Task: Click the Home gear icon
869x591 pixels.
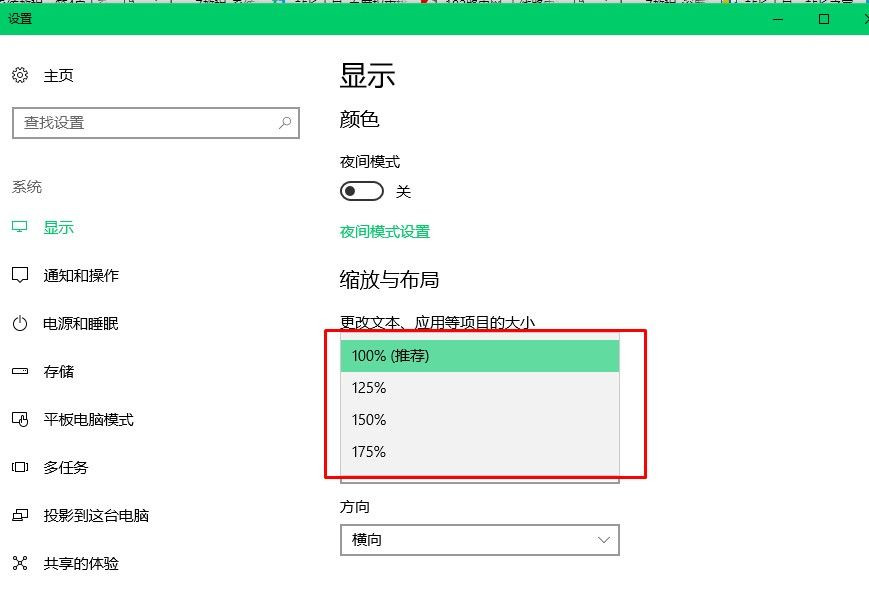Action: click(x=20, y=76)
